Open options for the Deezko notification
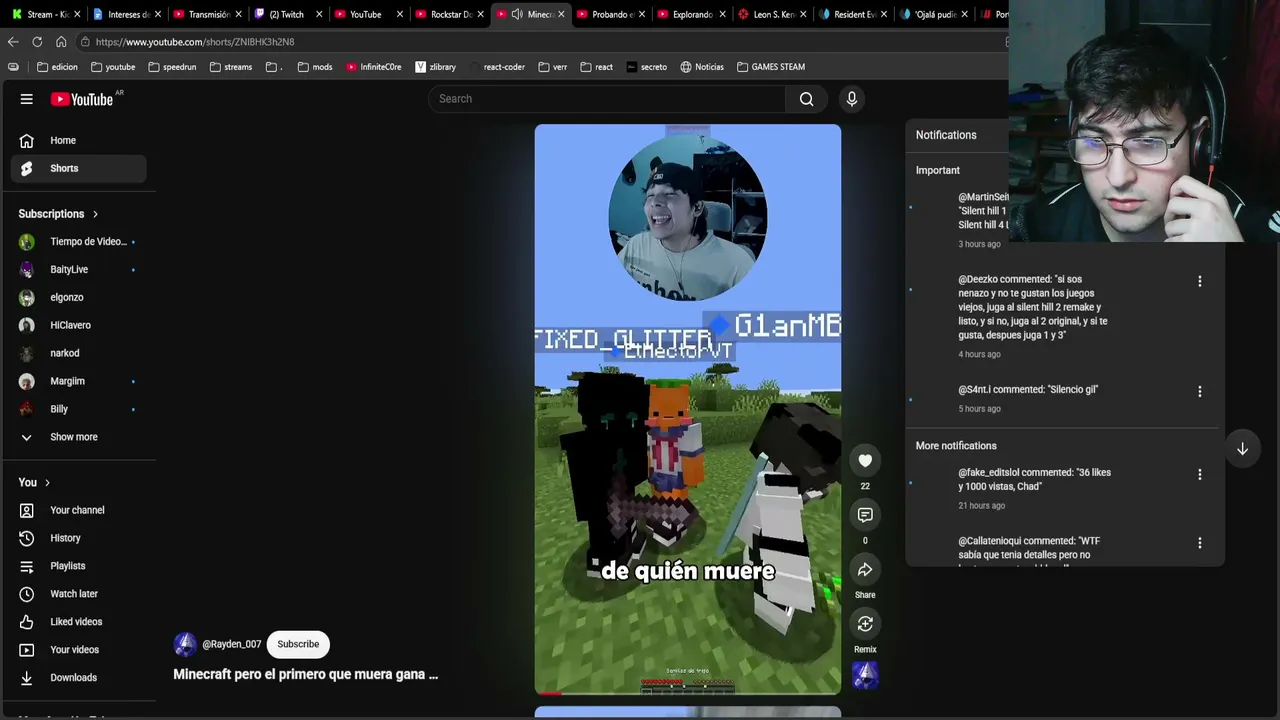 click(x=1200, y=281)
